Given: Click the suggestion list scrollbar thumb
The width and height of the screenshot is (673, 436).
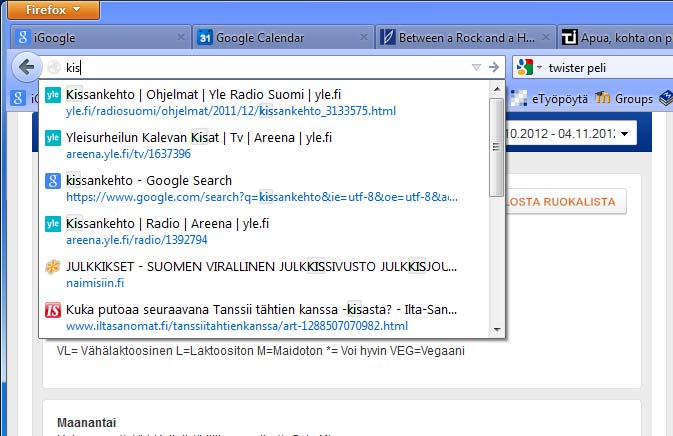Looking at the screenshot, I should [x=497, y=147].
